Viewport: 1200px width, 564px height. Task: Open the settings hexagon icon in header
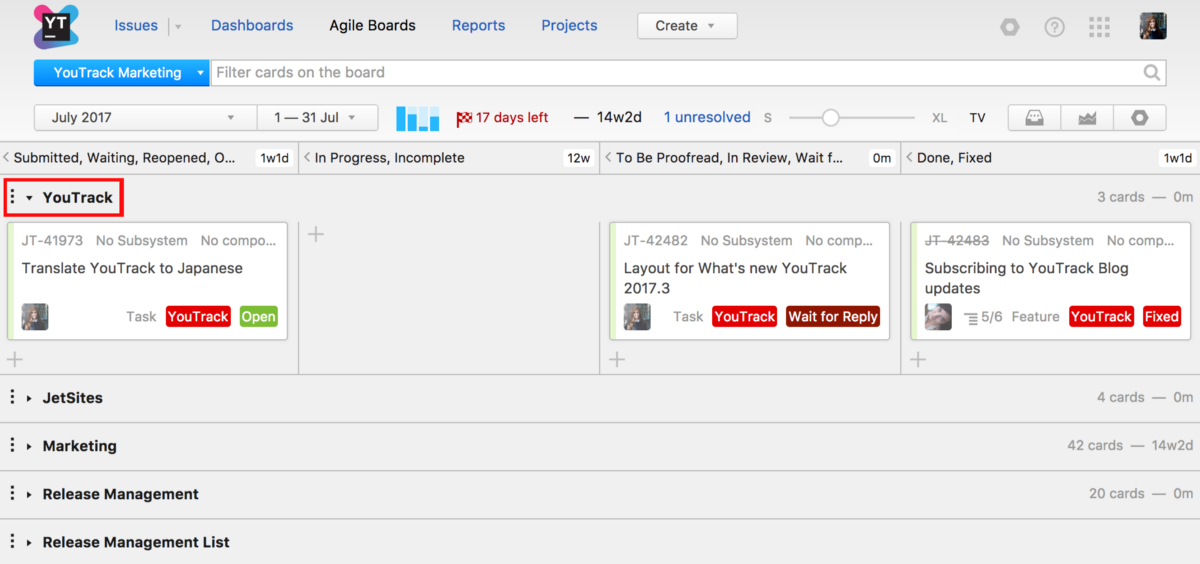(1010, 27)
